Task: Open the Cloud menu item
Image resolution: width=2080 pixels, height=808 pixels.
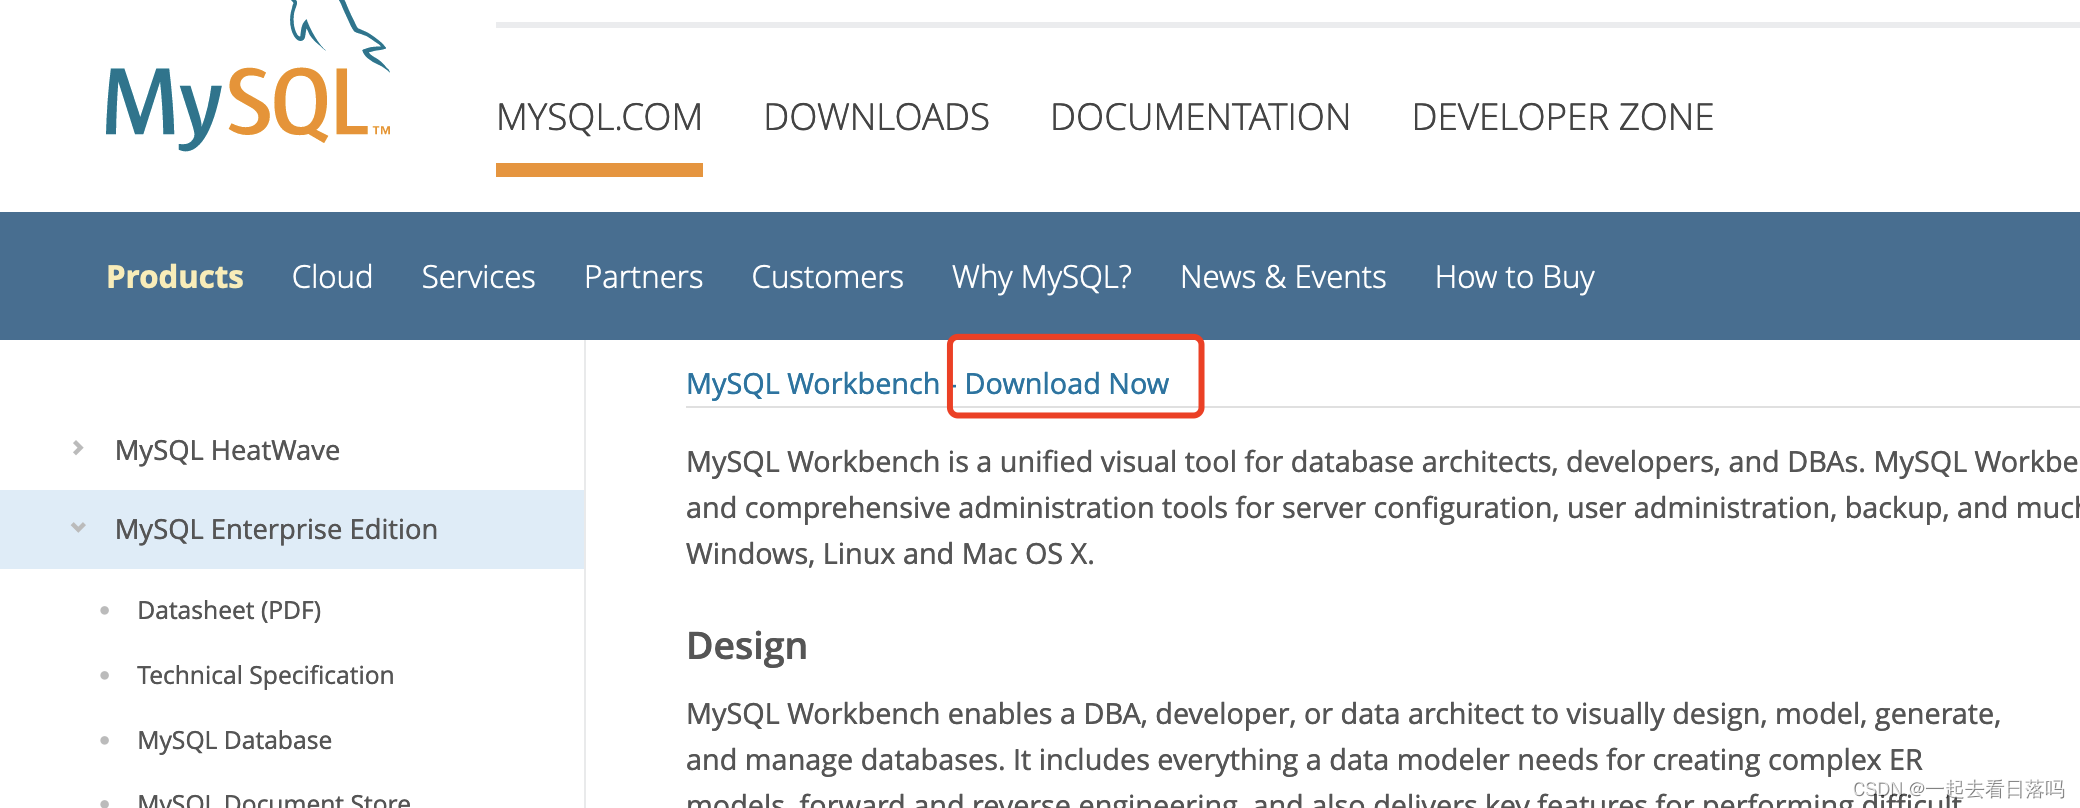Action: coord(332,276)
